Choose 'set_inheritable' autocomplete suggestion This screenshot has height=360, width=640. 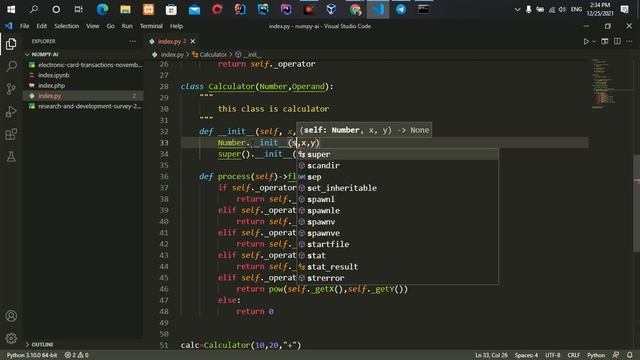pyautogui.click(x=397, y=188)
